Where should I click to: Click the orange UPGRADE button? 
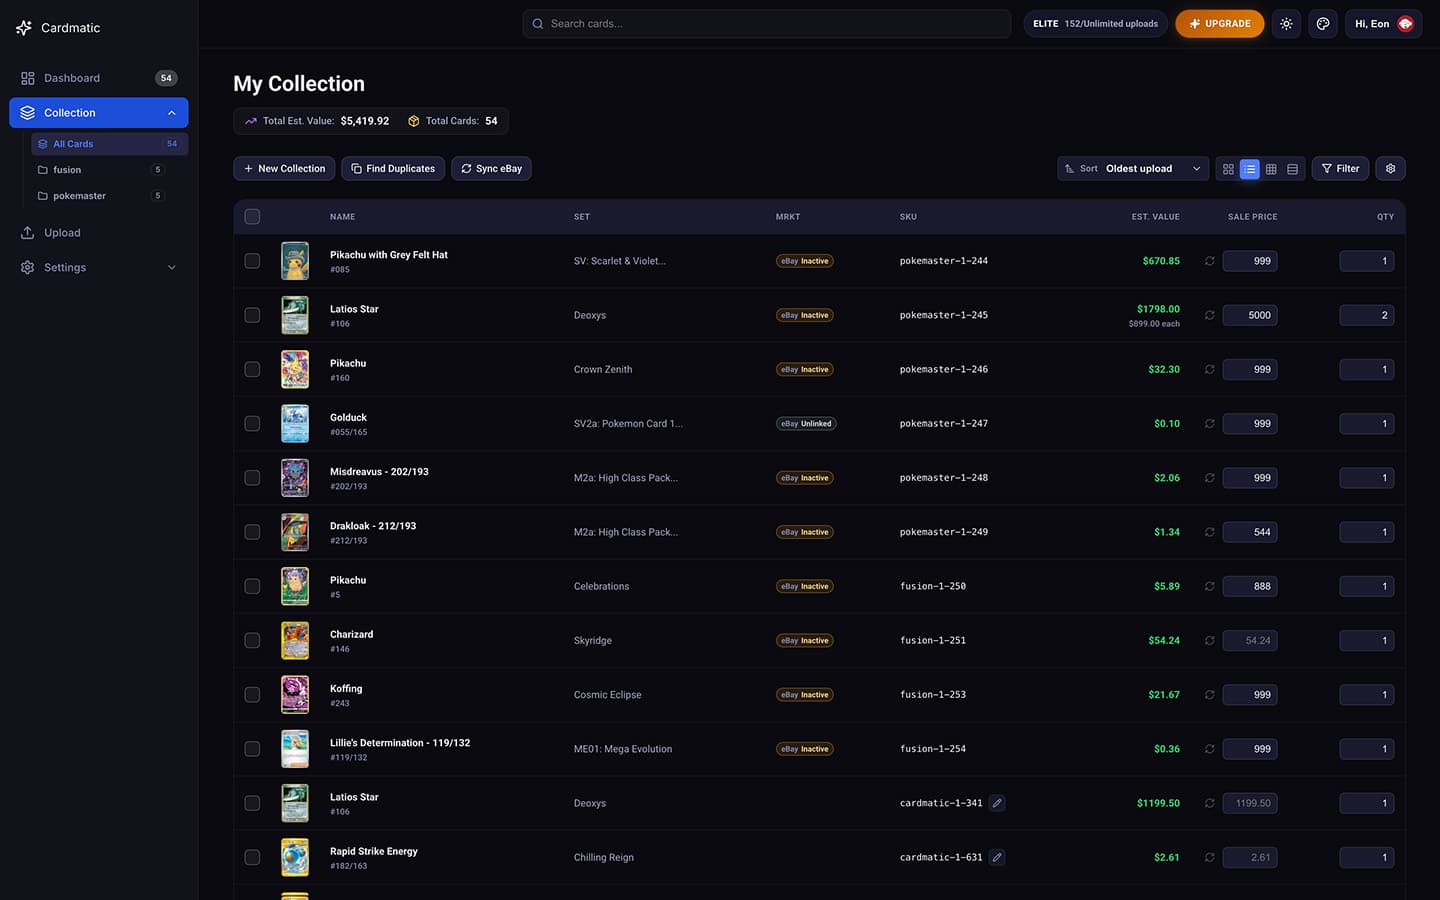pos(1220,24)
